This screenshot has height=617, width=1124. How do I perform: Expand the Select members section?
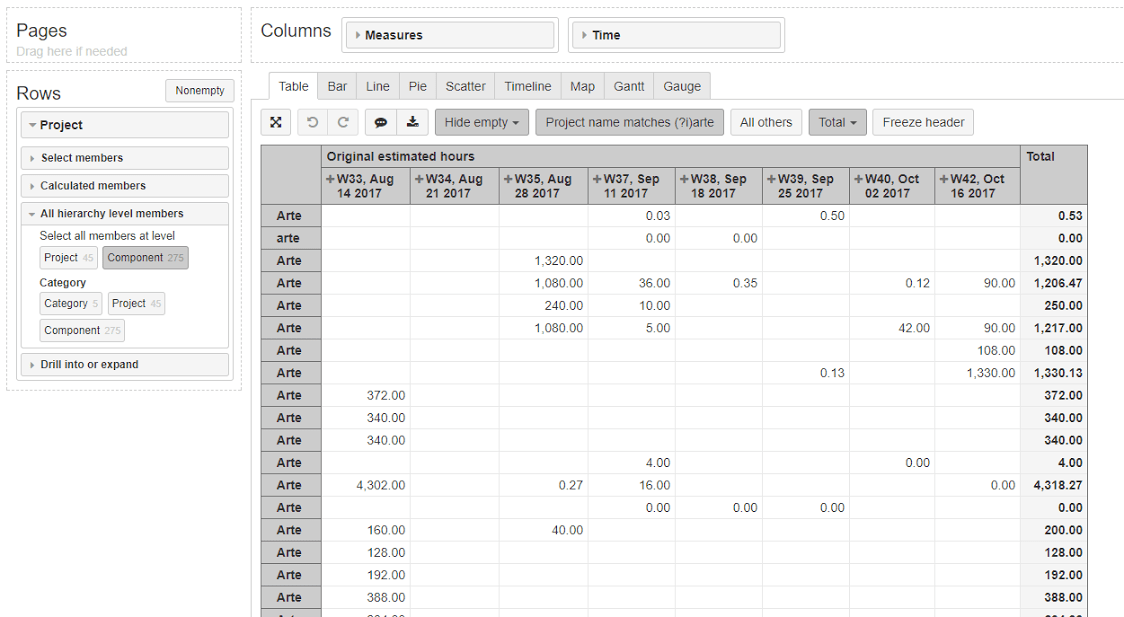pos(125,158)
